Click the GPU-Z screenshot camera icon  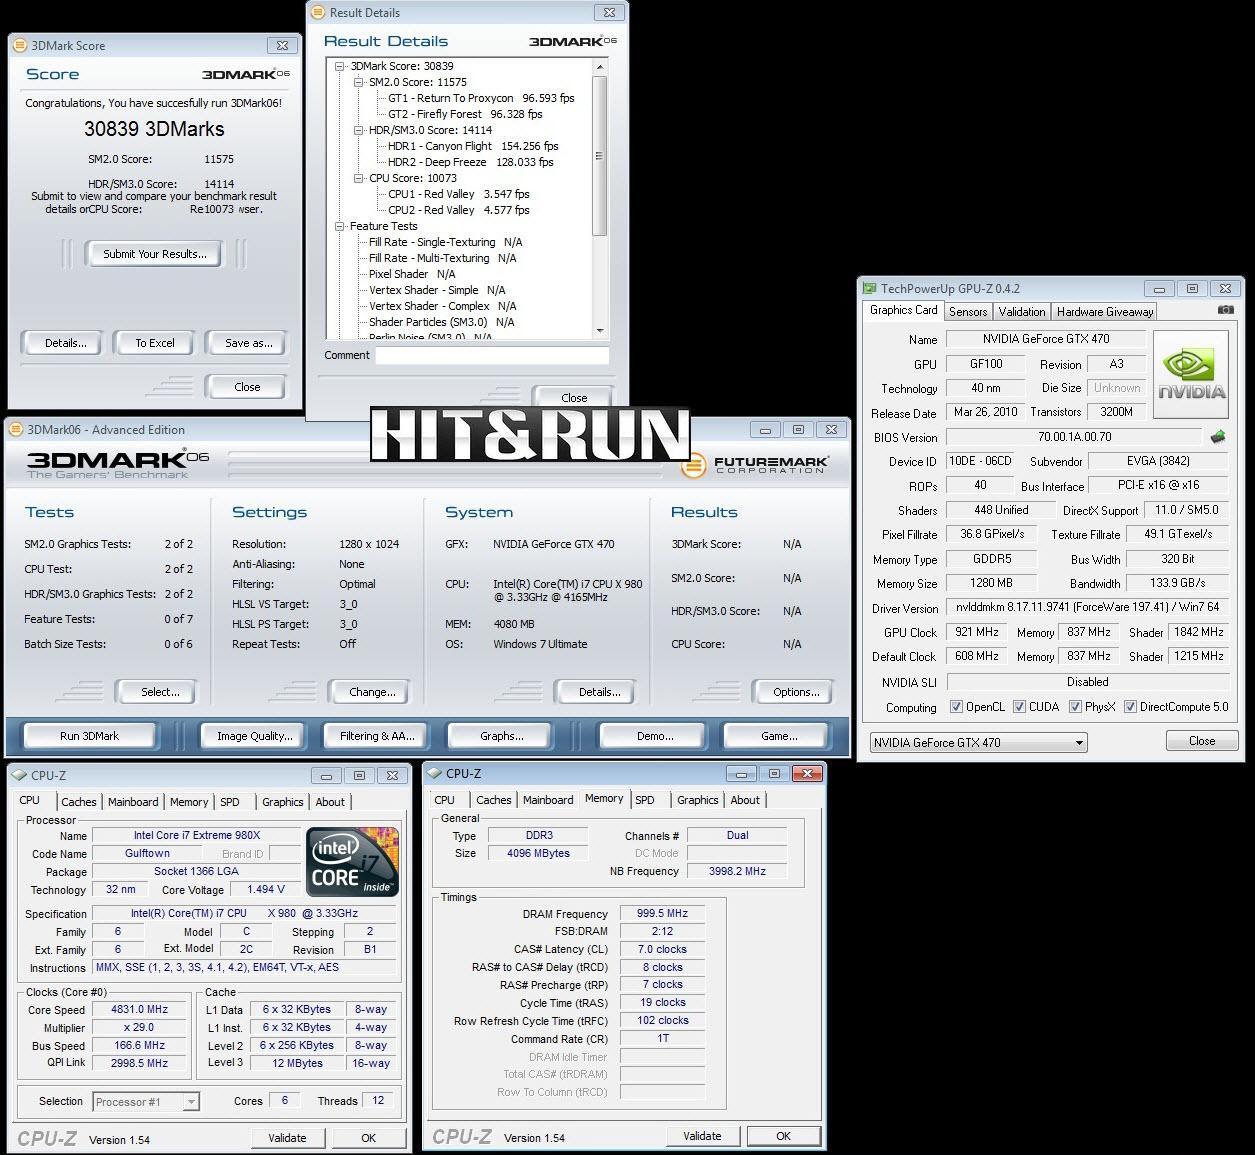1225,310
